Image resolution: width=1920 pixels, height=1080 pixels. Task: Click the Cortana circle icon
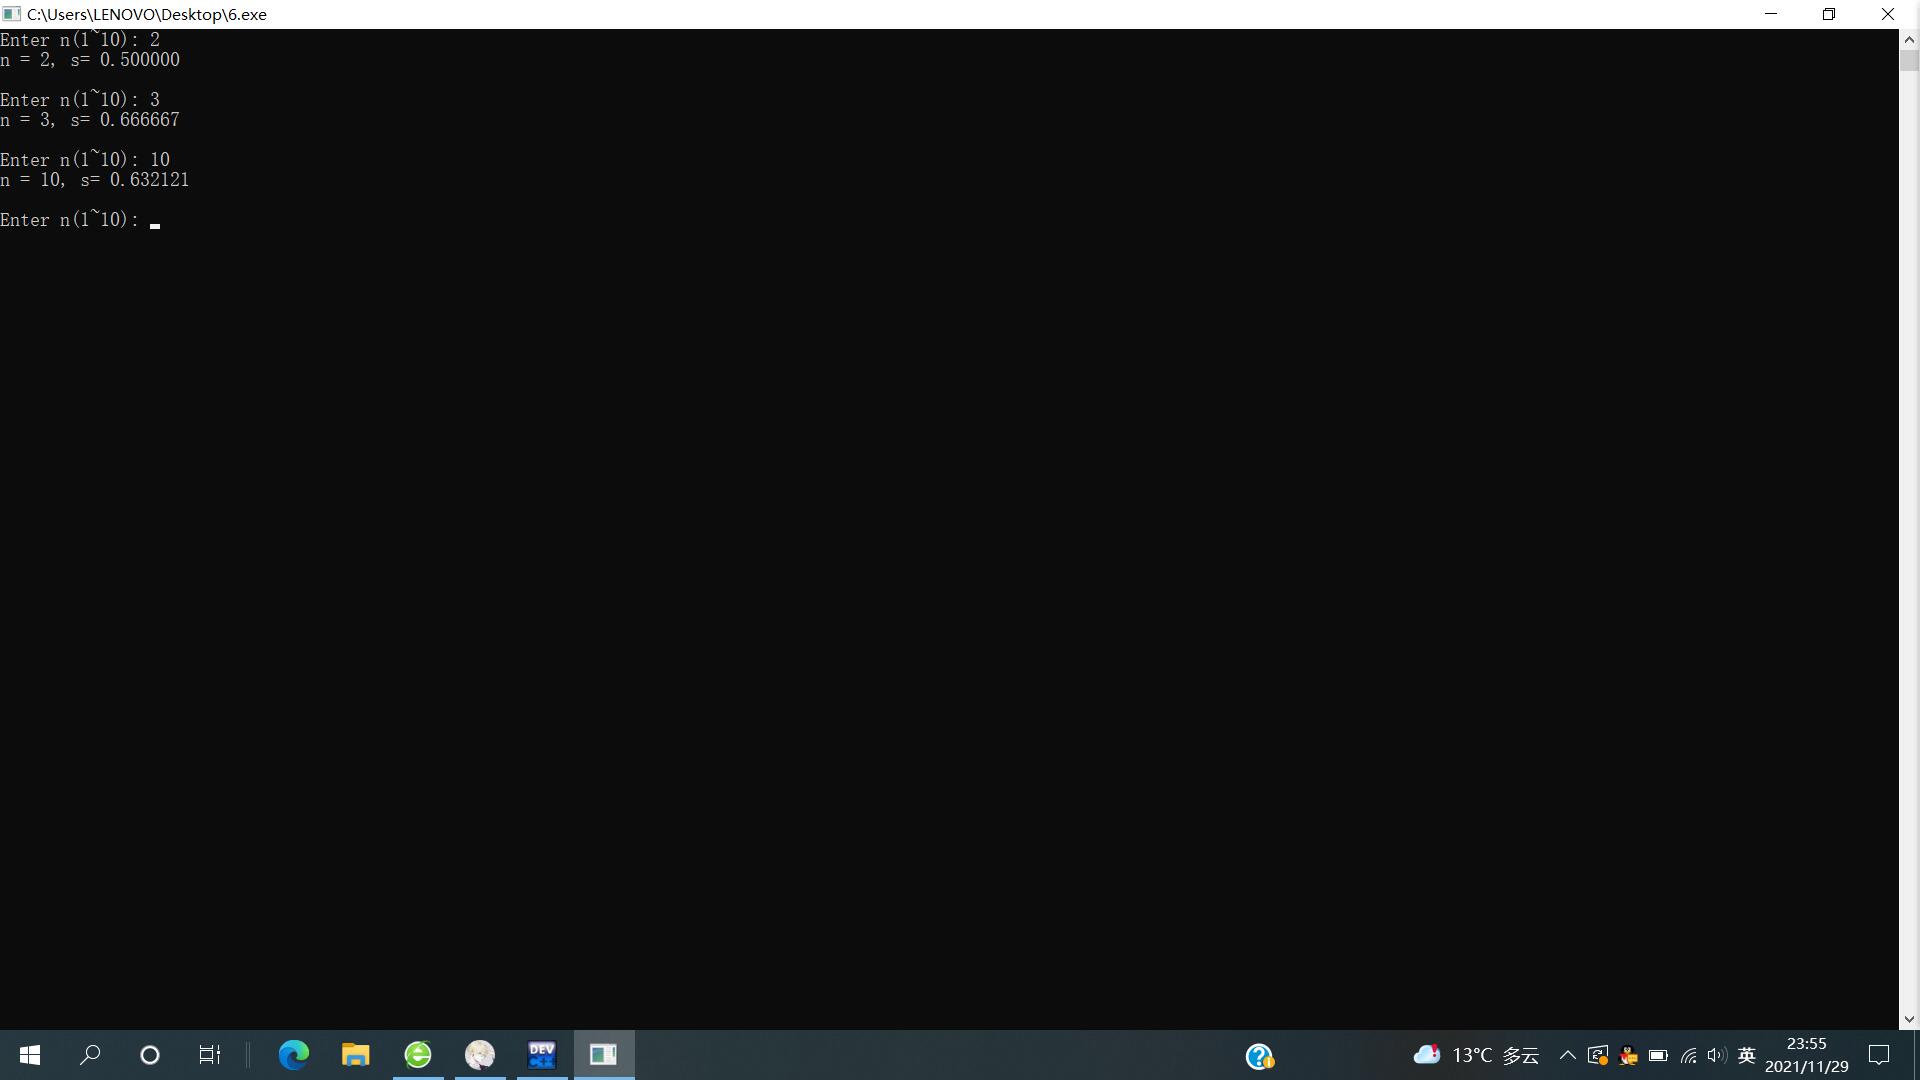click(150, 1055)
